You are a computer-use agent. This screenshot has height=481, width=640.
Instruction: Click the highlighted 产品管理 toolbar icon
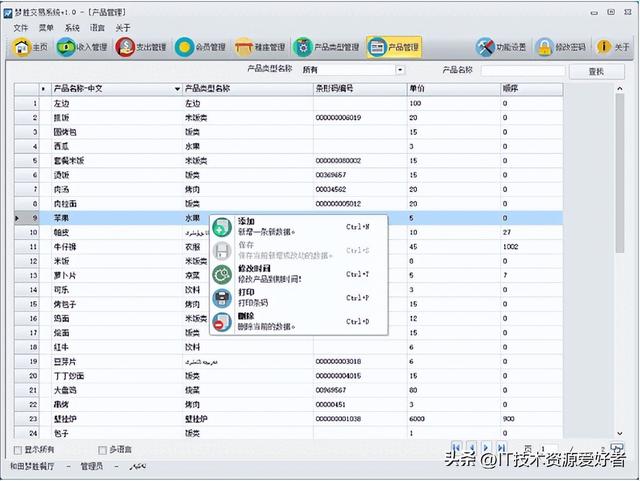393,47
